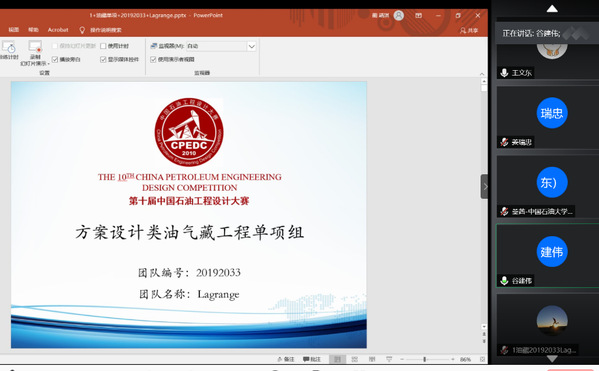Switch to normal view in the status bar
The height and width of the screenshot is (371, 599).
(x=337, y=359)
